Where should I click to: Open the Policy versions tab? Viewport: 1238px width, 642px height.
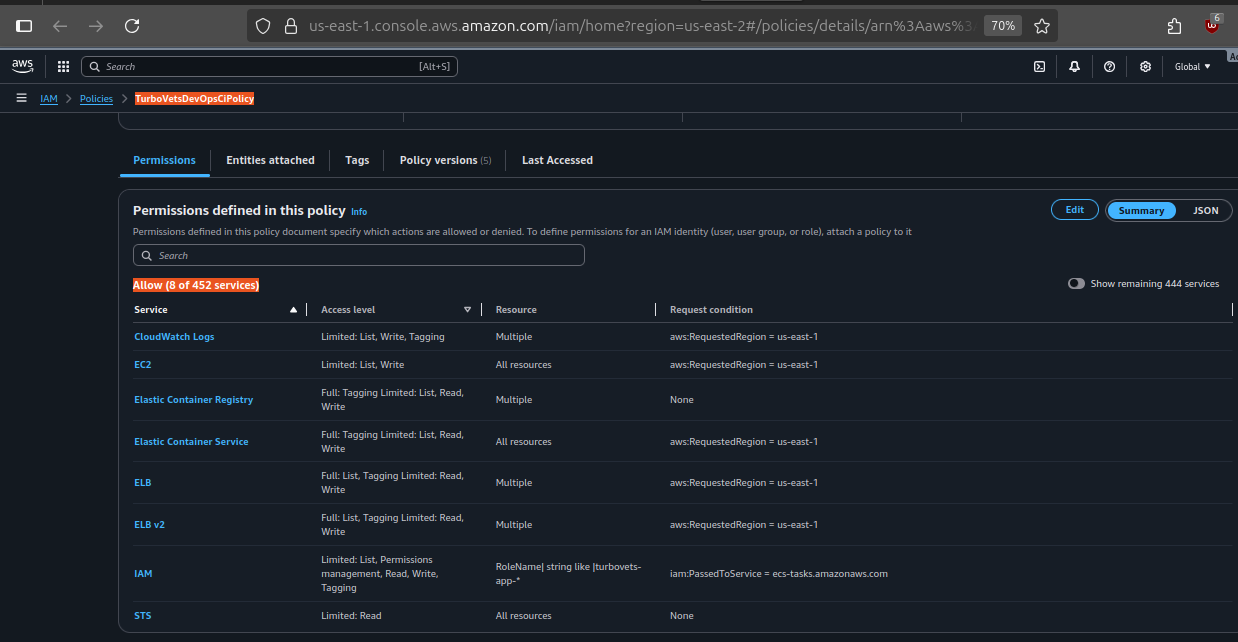click(x=438, y=160)
